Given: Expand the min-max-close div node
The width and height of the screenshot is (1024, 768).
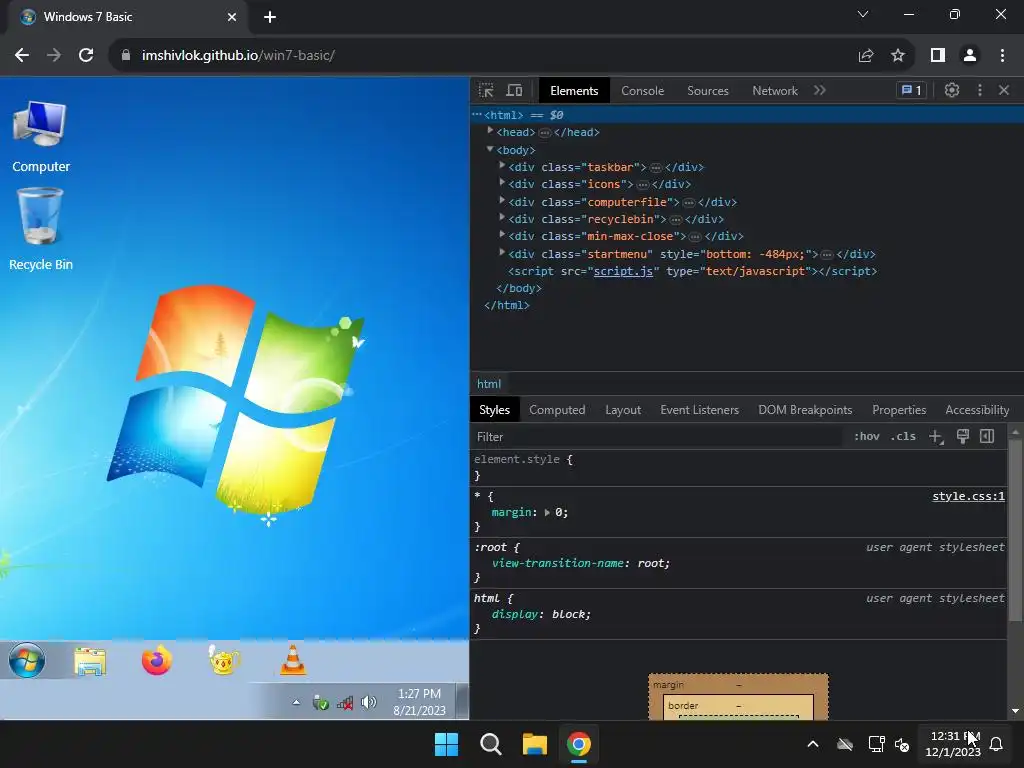Looking at the screenshot, I should point(502,234).
